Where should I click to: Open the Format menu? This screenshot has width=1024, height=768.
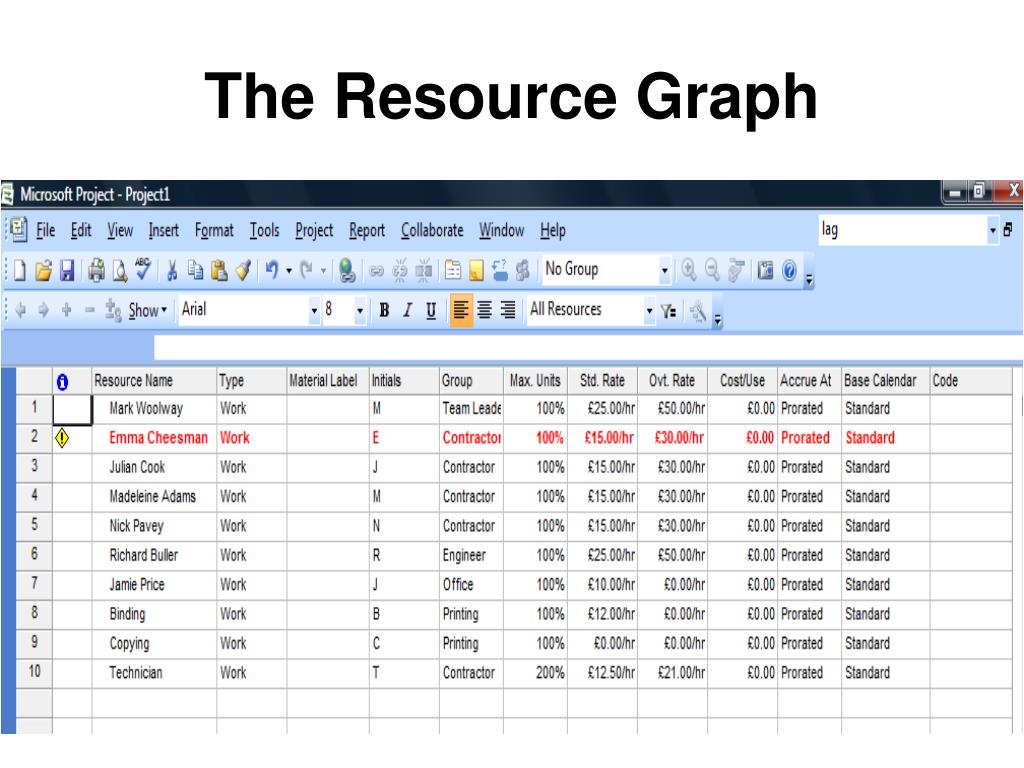pyautogui.click(x=214, y=231)
